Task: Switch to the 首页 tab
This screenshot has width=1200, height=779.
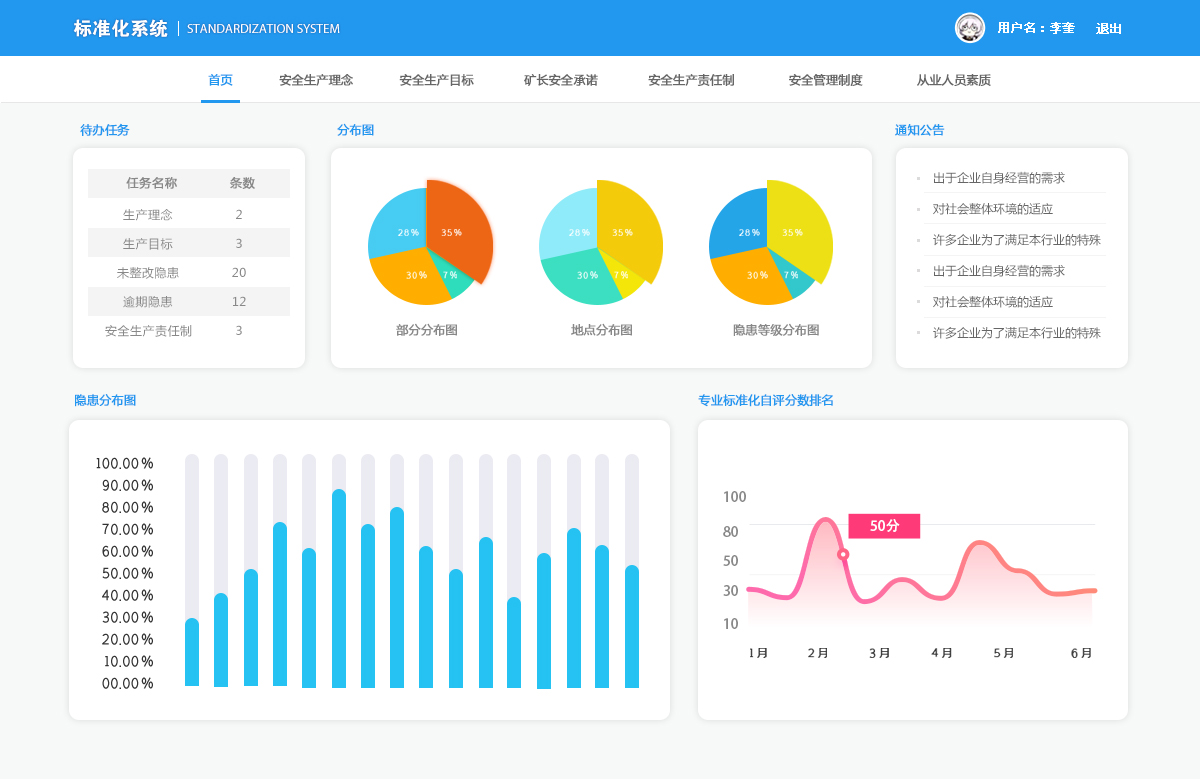Action: coord(220,80)
